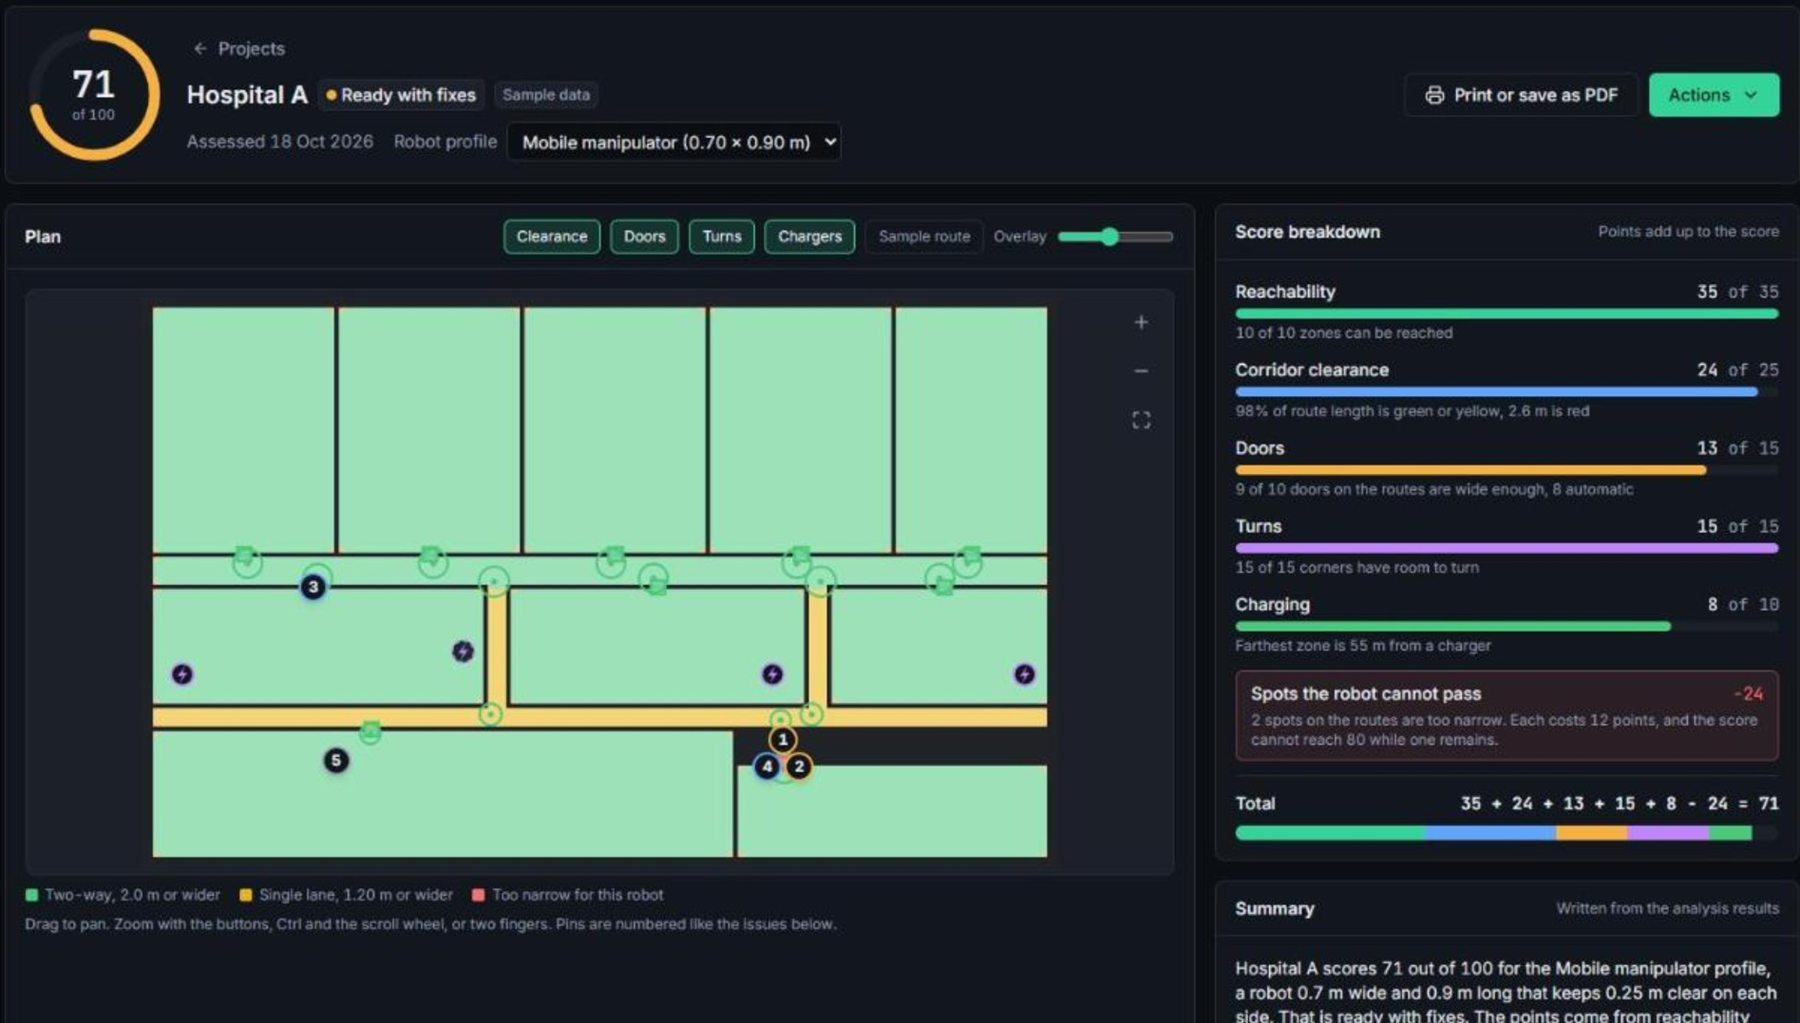Open the Robot profile combo box
This screenshot has height=1023, width=1800.
[674, 142]
